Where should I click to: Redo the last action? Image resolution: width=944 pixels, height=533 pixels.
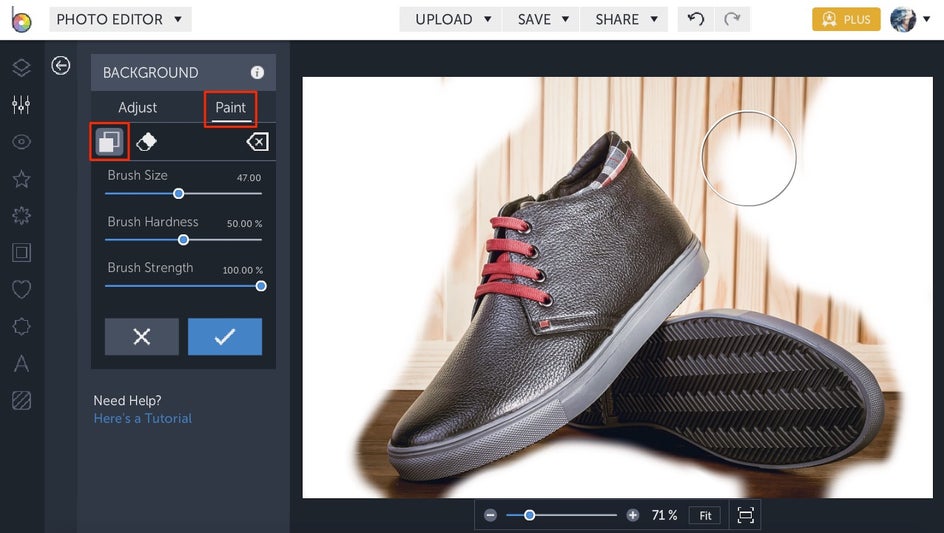731,19
